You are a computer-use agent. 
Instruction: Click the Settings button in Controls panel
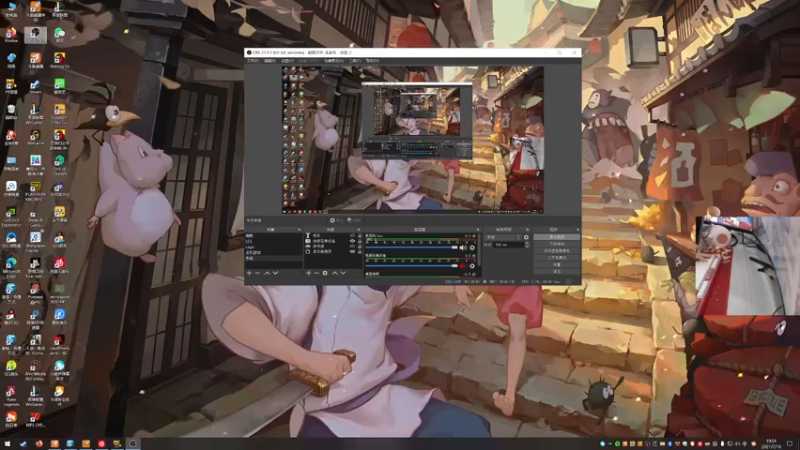[x=557, y=265]
